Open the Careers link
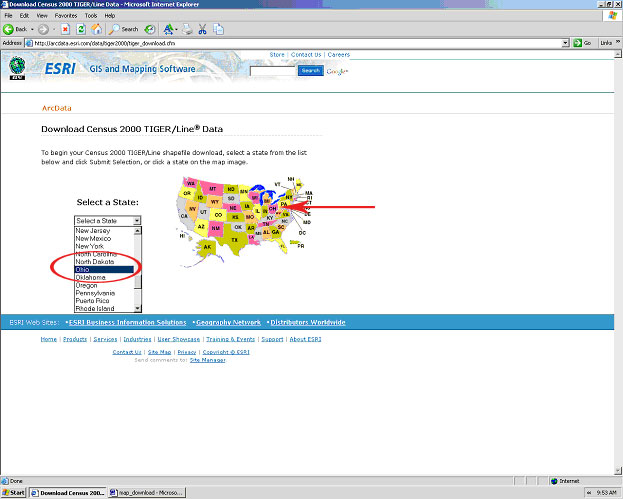 pyautogui.click(x=339, y=55)
